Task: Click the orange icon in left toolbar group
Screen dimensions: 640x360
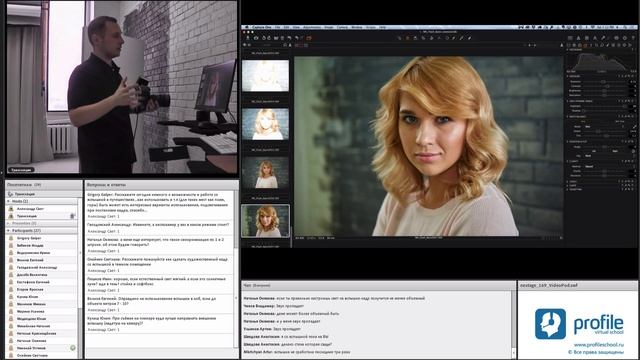Action: [309, 38]
